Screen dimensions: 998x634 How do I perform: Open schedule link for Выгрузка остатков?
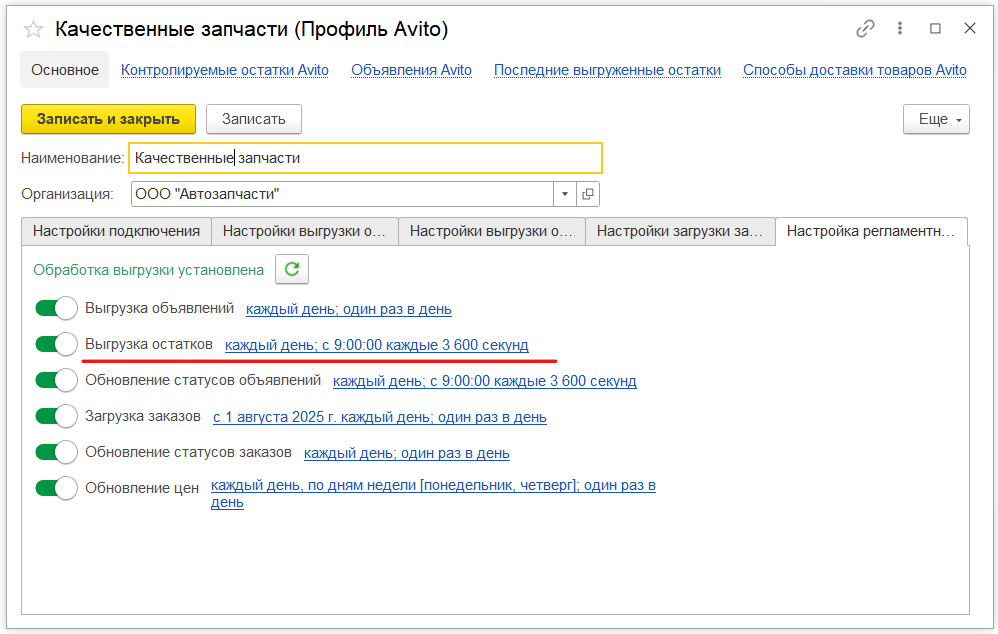[376, 345]
